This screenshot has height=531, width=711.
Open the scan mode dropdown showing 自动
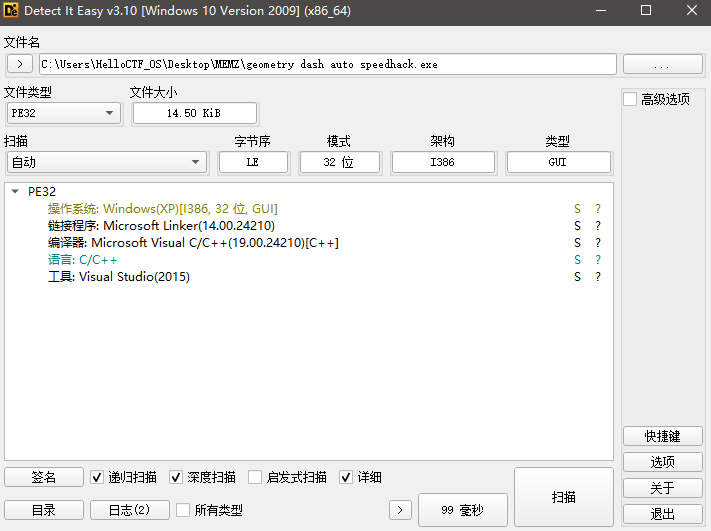pos(107,162)
